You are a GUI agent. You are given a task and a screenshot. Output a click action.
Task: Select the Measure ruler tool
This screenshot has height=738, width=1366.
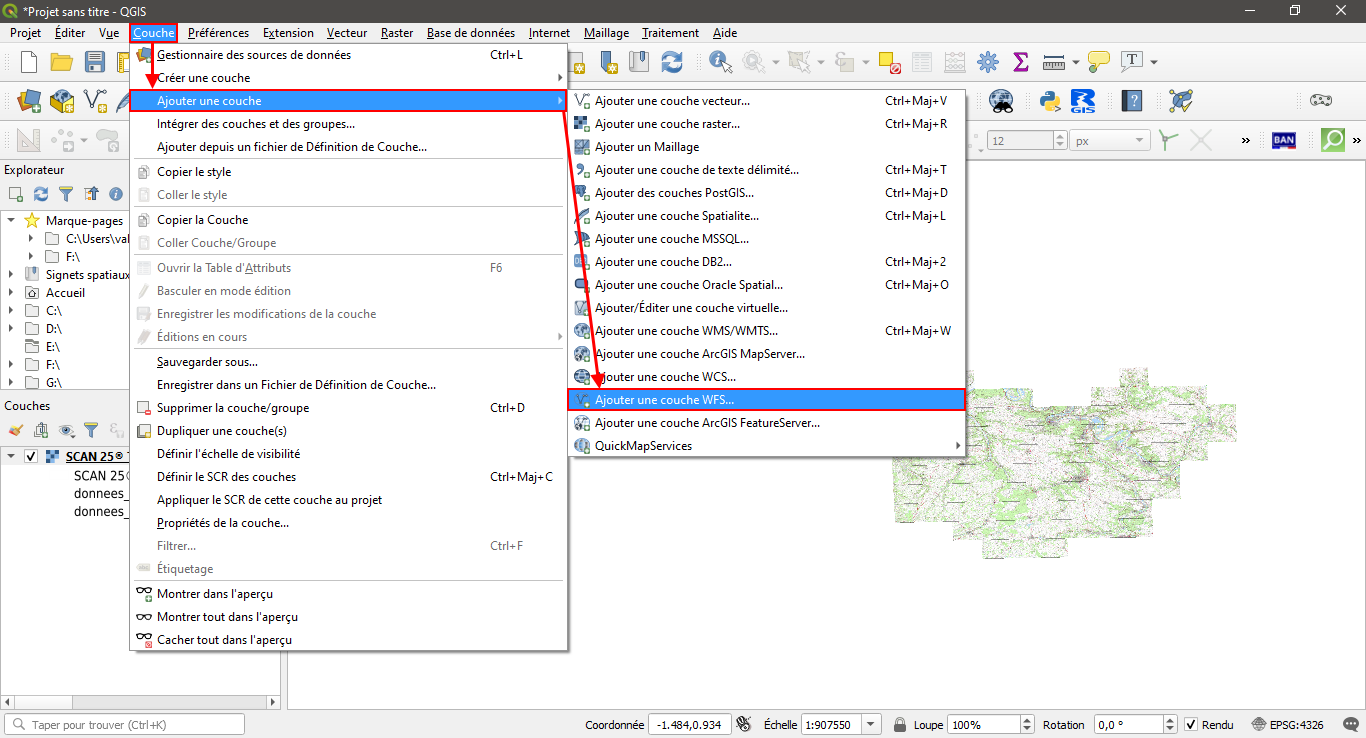[1054, 62]
